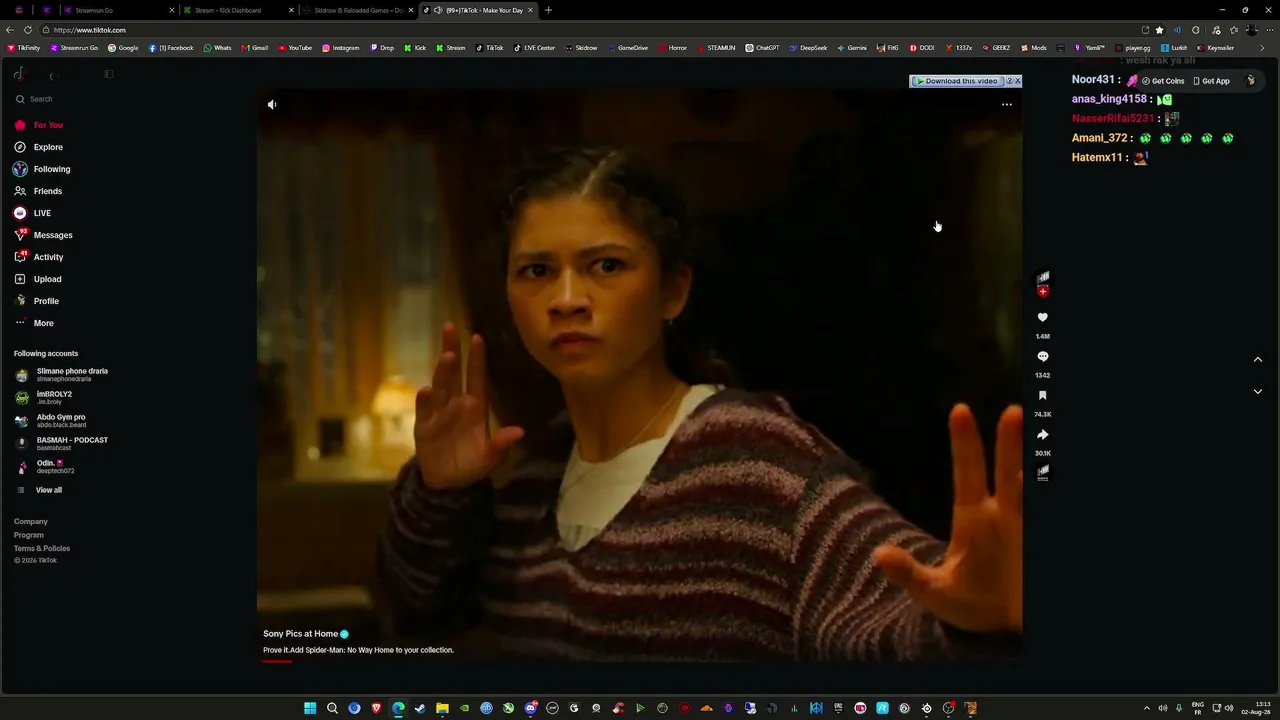Open Steam from the taskbar

420,708
